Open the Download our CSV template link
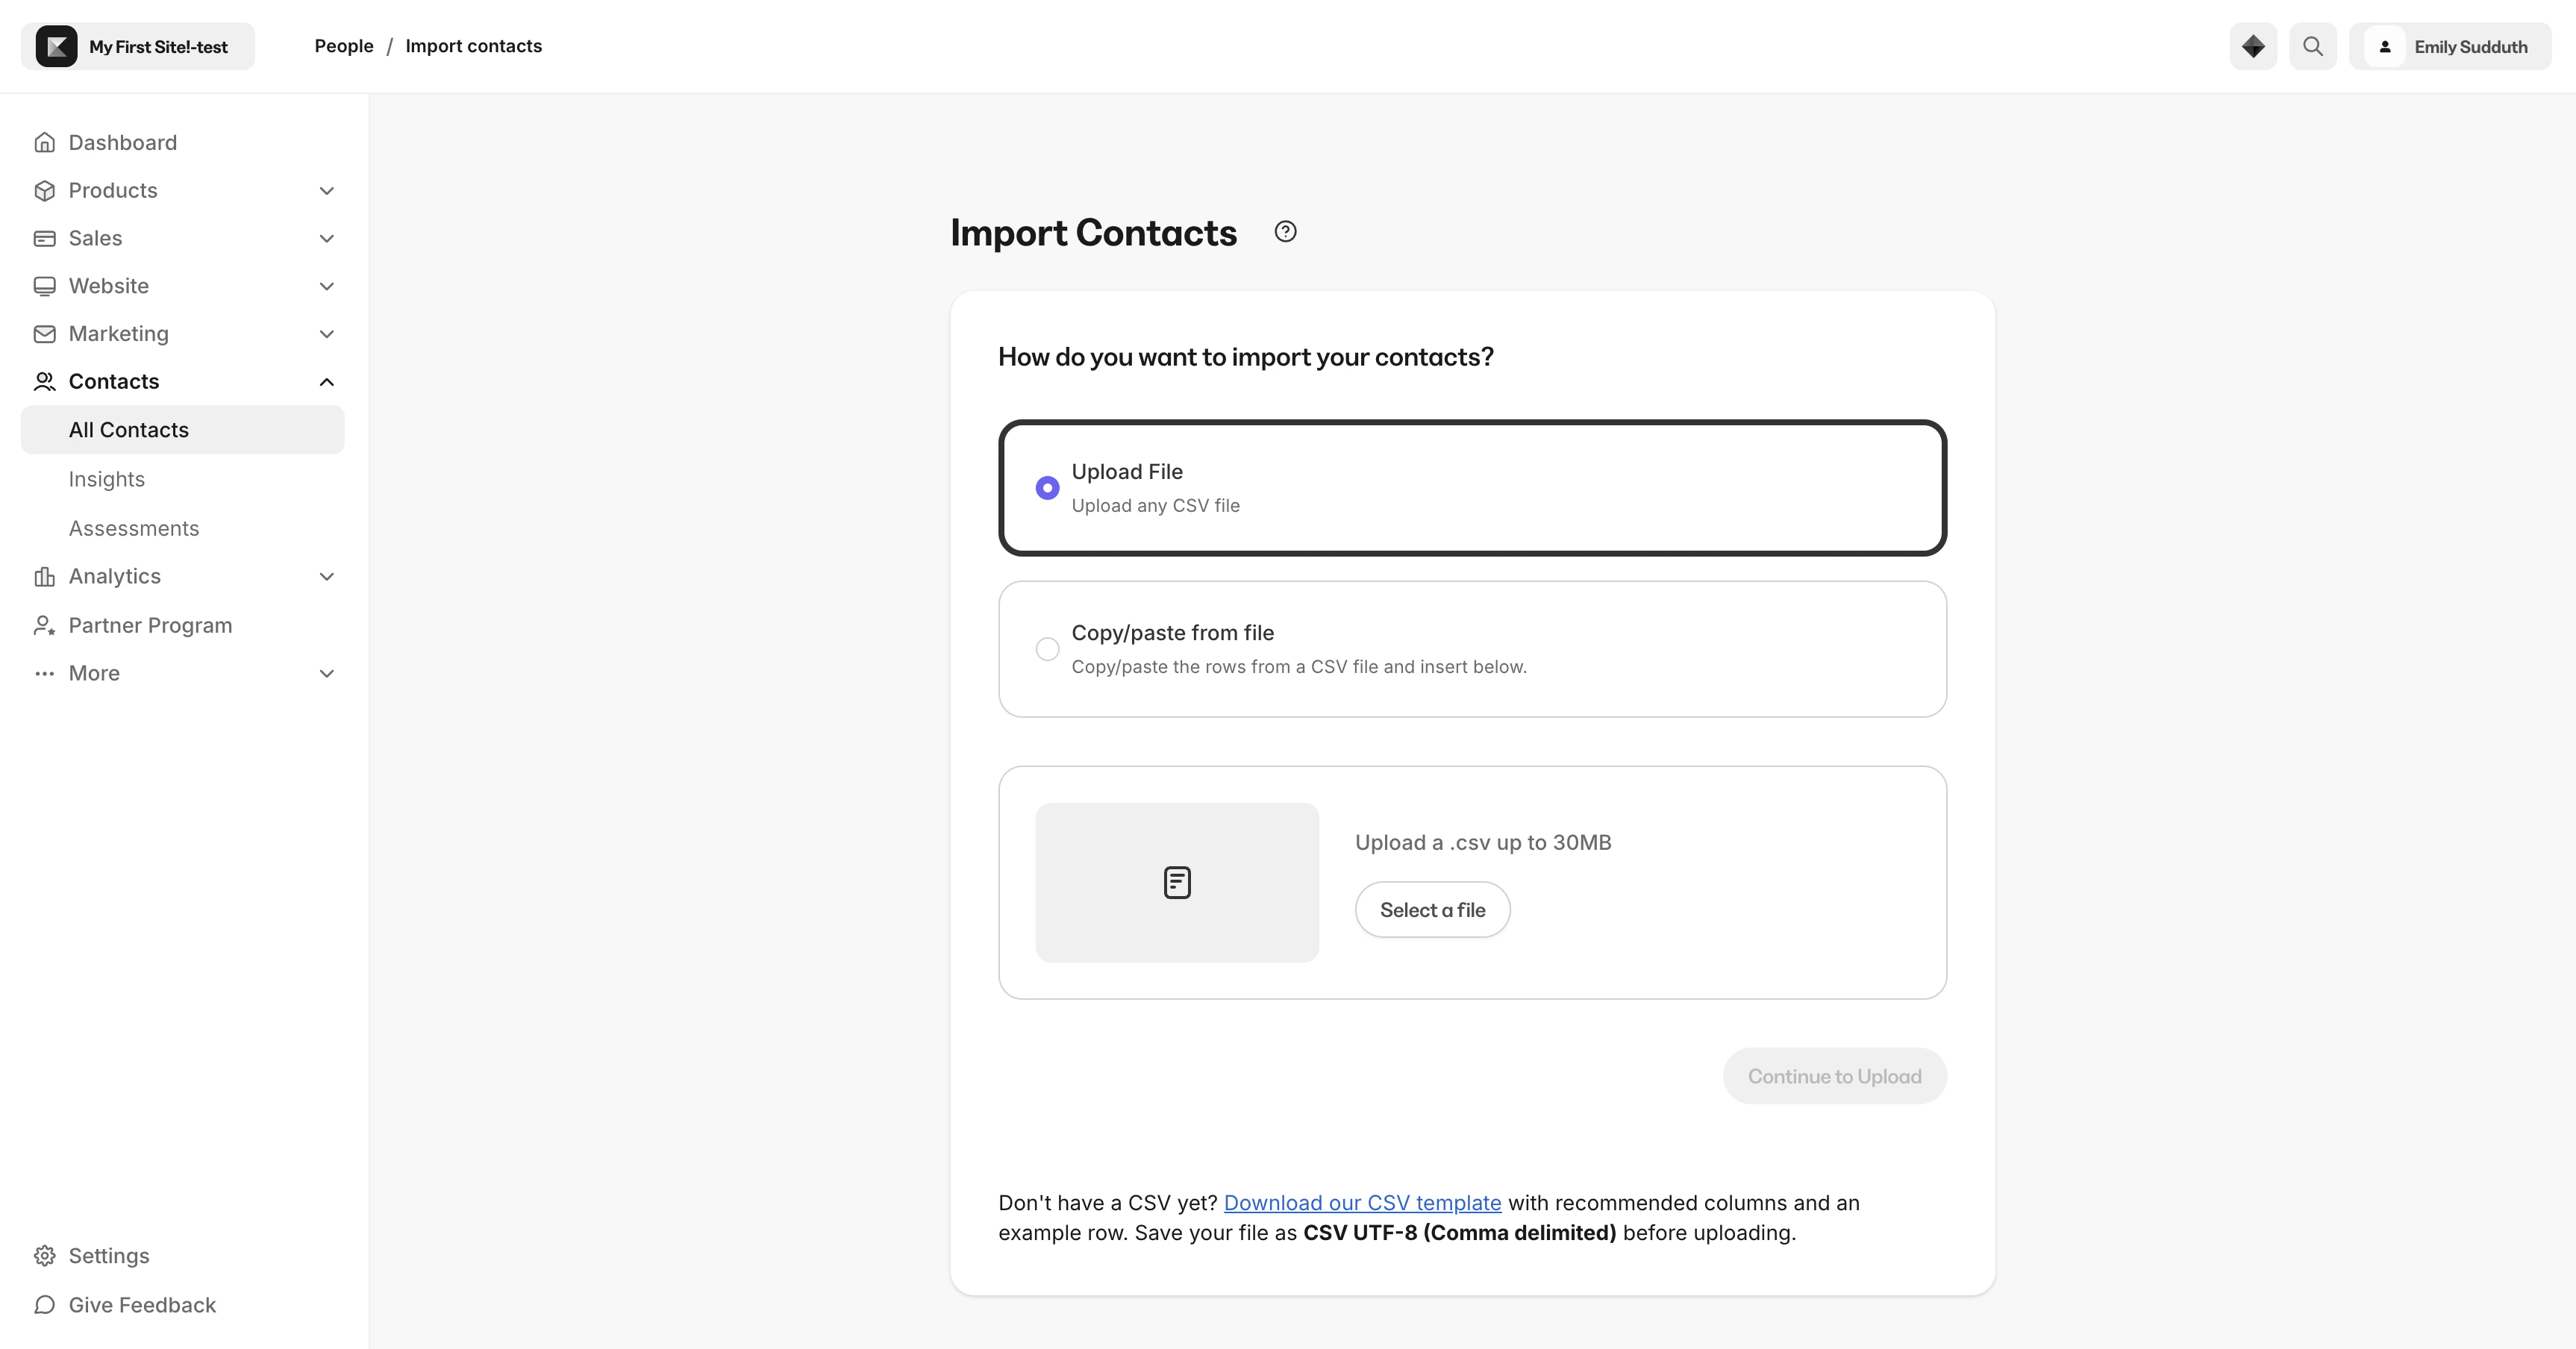The height and width of the screenshot is (1349, 2576). [1362, 1203]
